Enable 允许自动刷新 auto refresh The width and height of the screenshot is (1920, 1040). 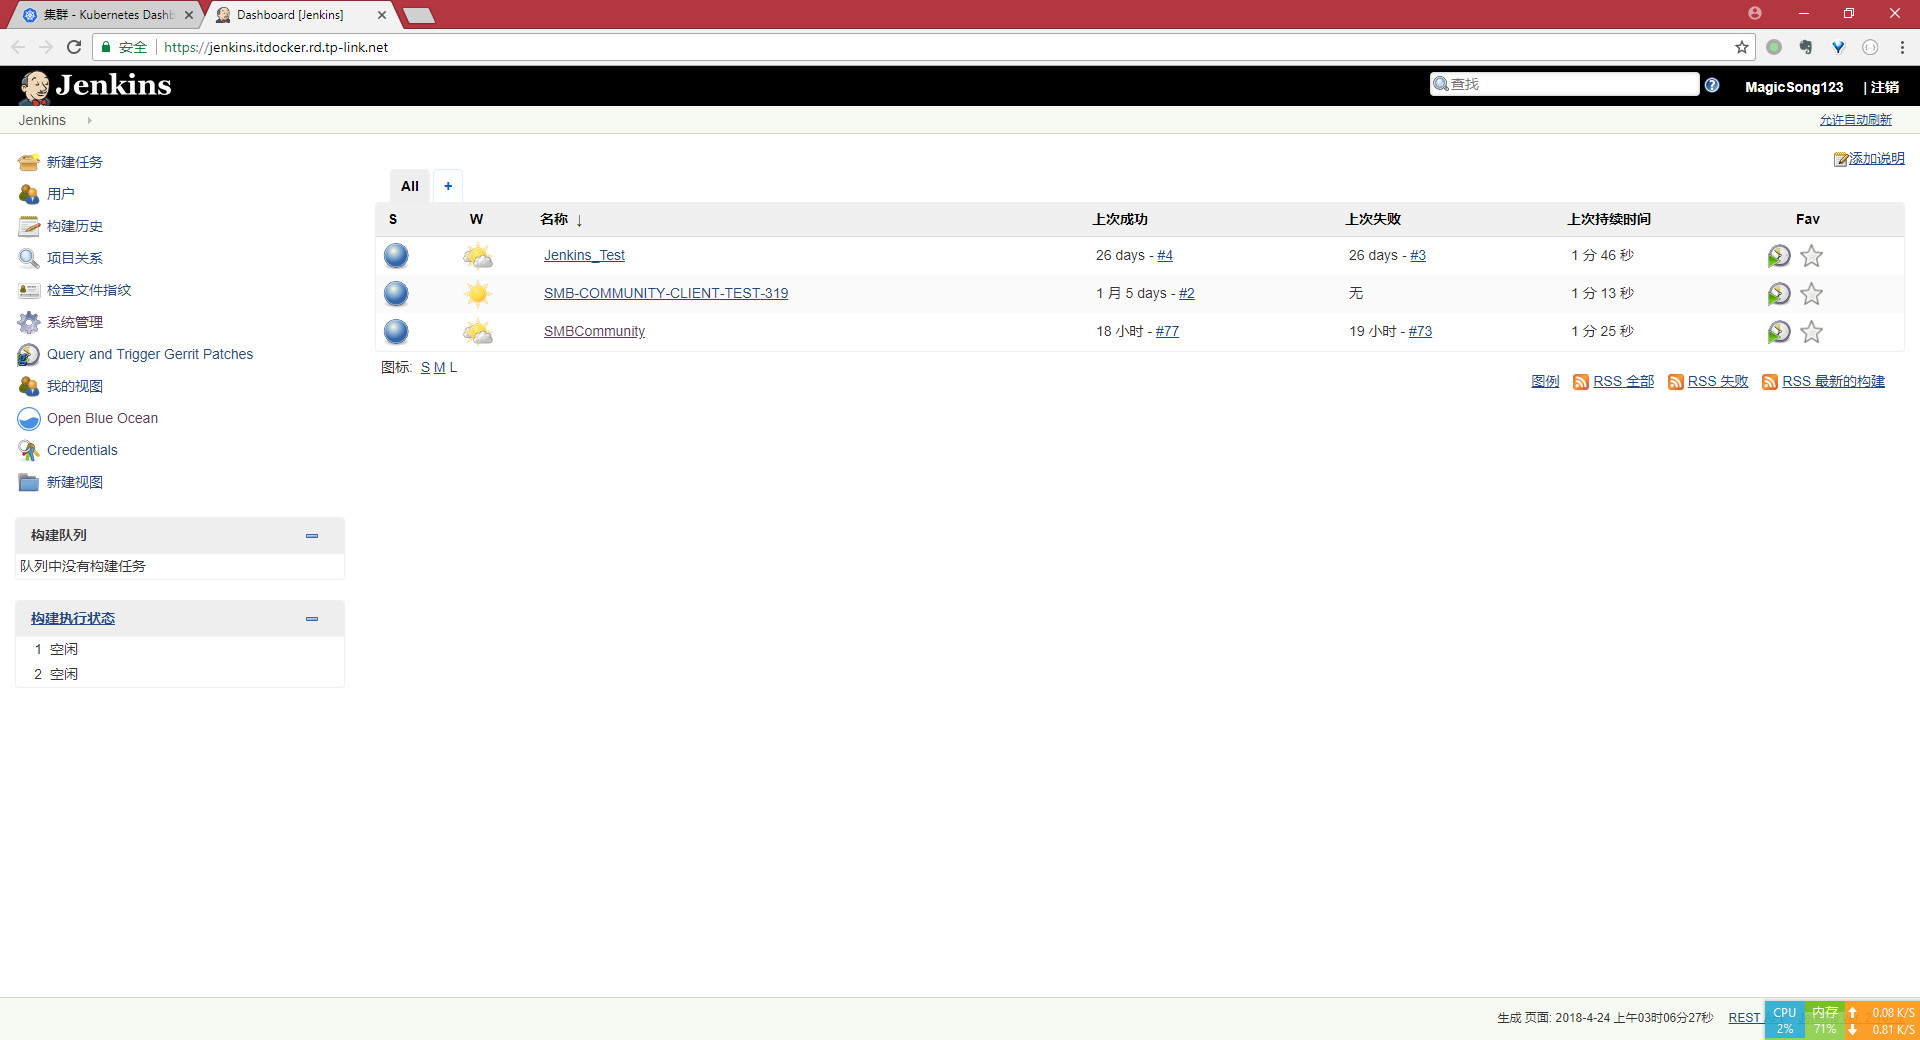tap(1855, 119)
